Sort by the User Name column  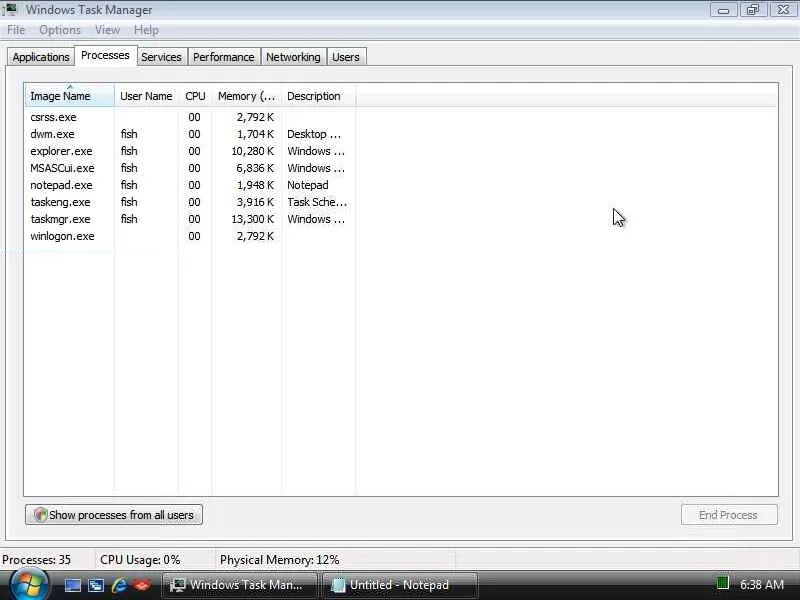pos(146,96)
